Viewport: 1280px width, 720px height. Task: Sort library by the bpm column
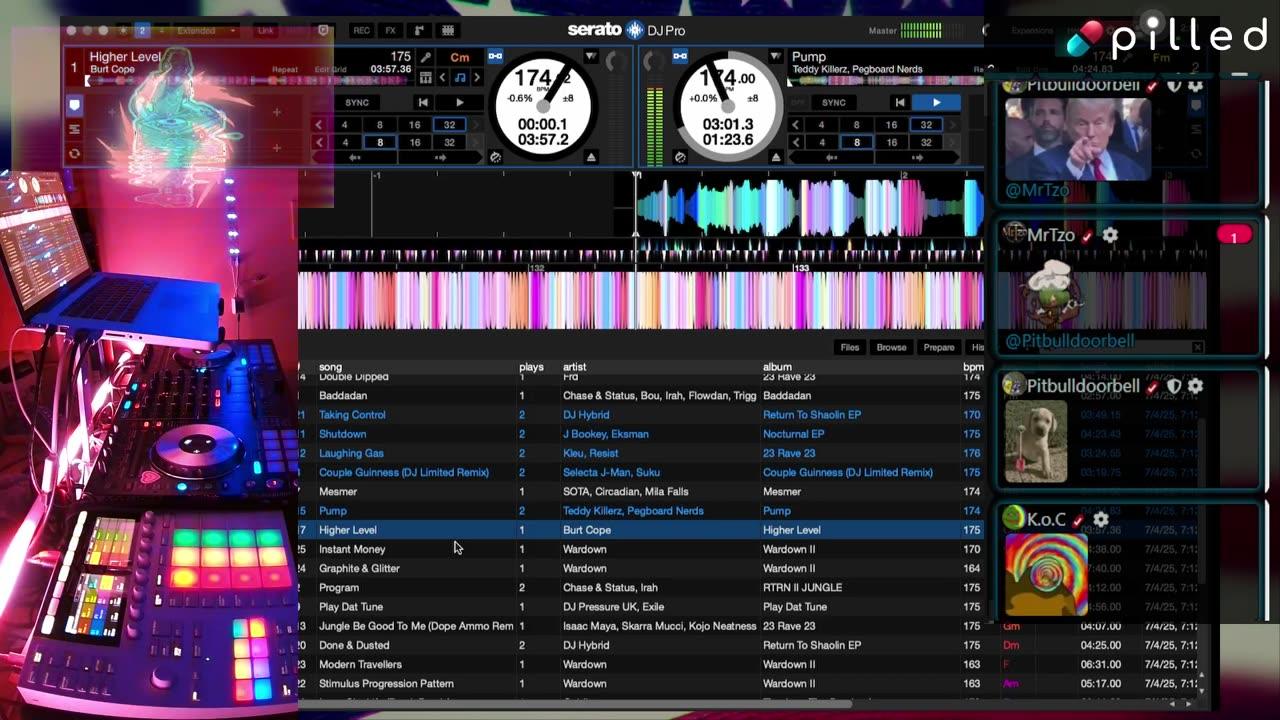tap(973, 367)
